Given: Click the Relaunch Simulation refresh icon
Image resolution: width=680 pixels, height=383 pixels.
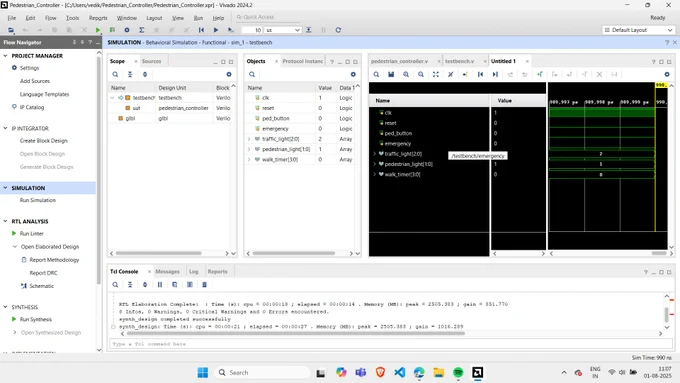Looking at the screenshot, I should pos(338,30).
